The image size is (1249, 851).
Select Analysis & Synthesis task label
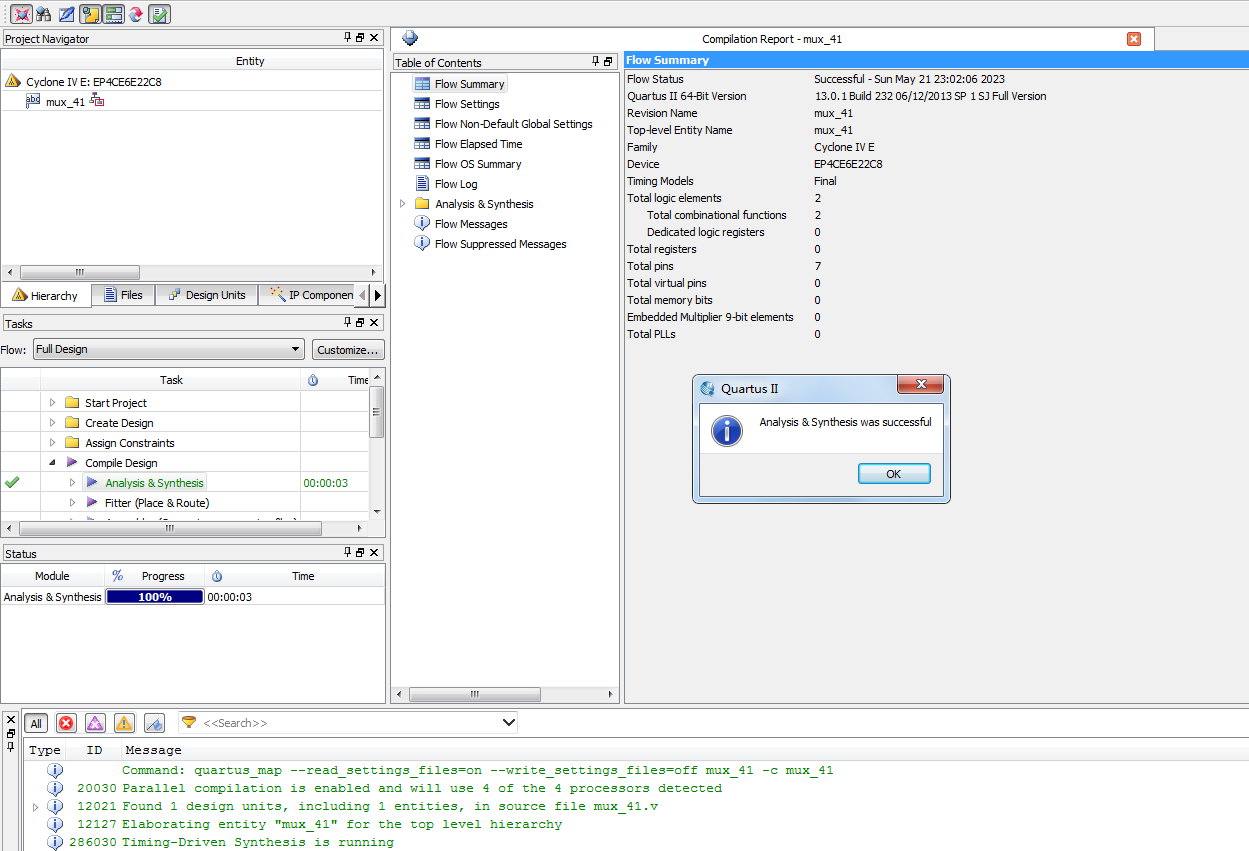pos(154,483)
